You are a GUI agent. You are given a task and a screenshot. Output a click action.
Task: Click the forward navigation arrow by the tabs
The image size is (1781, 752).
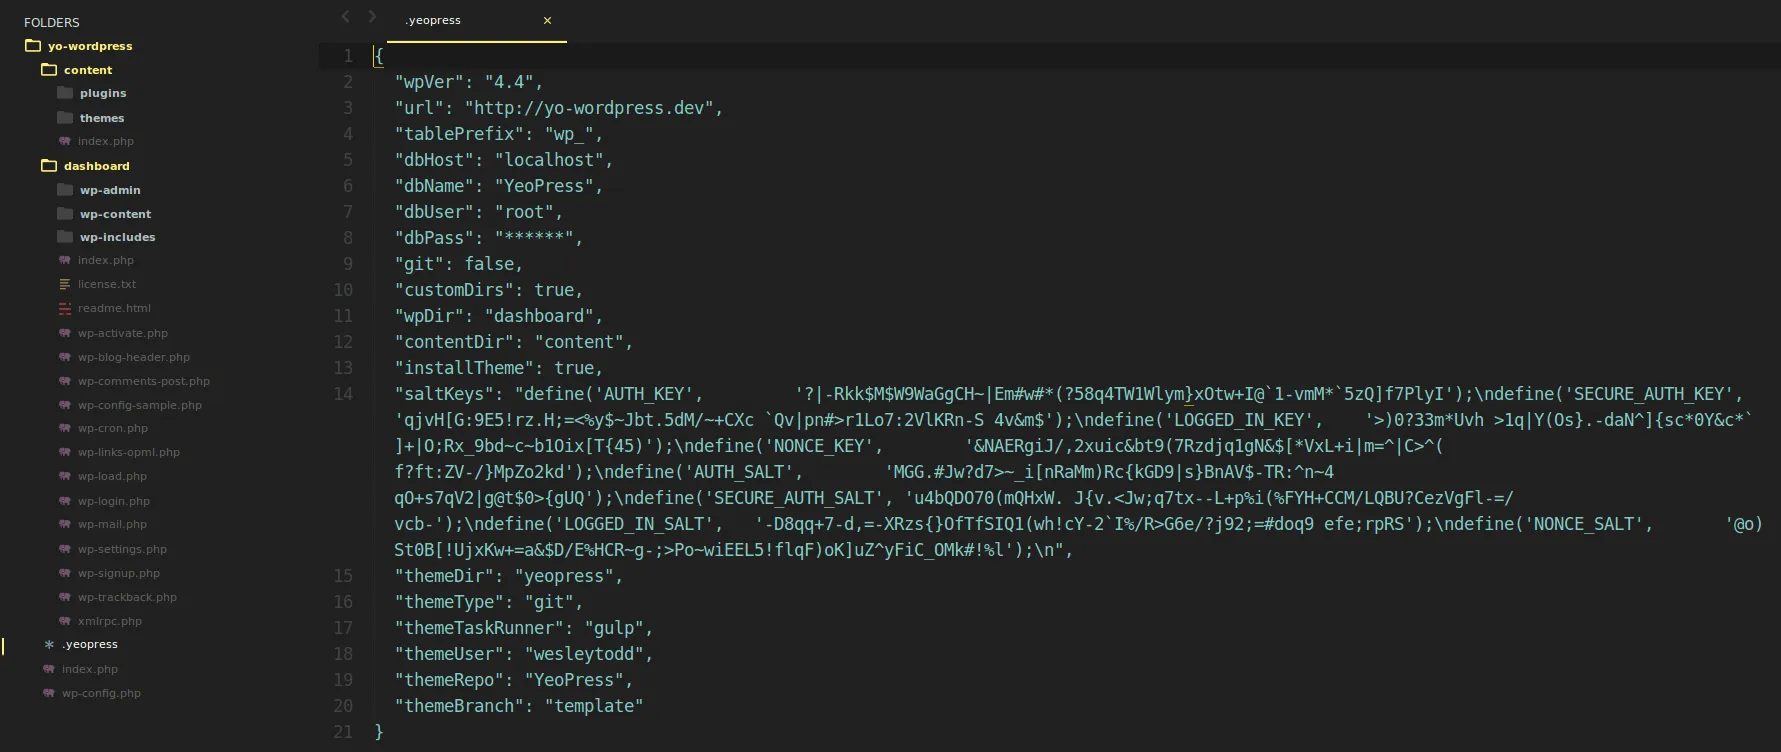(x=372, y=16)
